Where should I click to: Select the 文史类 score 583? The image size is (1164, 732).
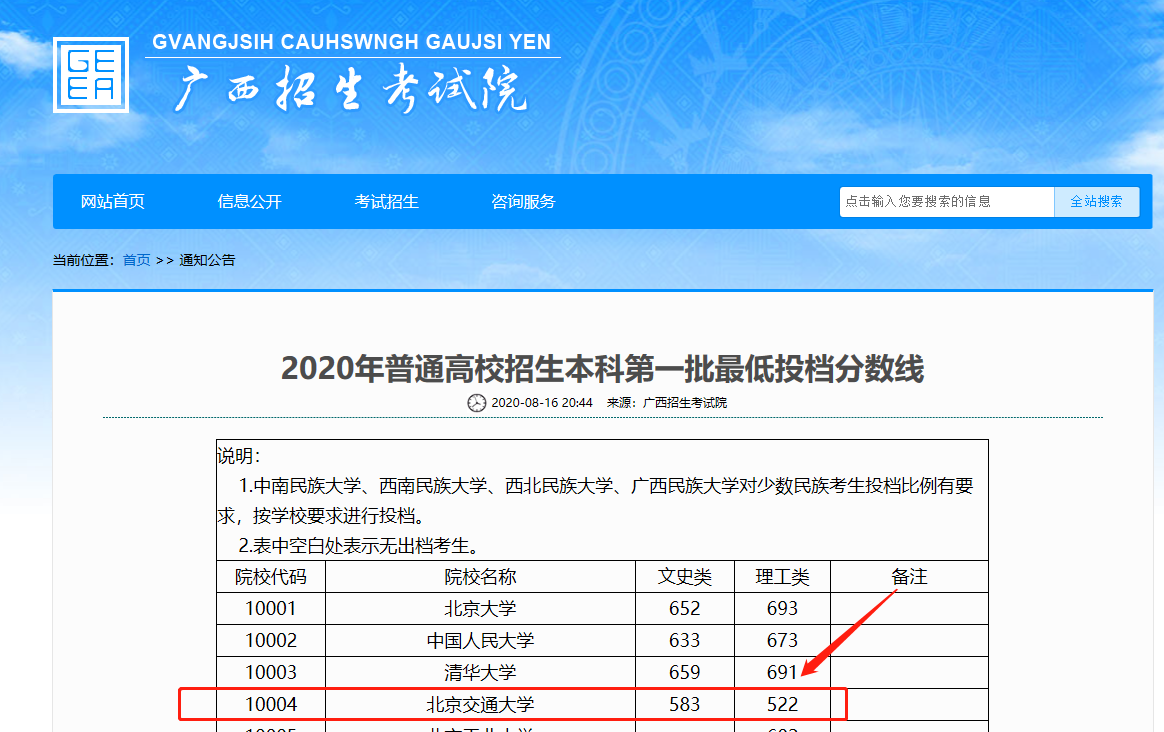(x=684, y=705)
